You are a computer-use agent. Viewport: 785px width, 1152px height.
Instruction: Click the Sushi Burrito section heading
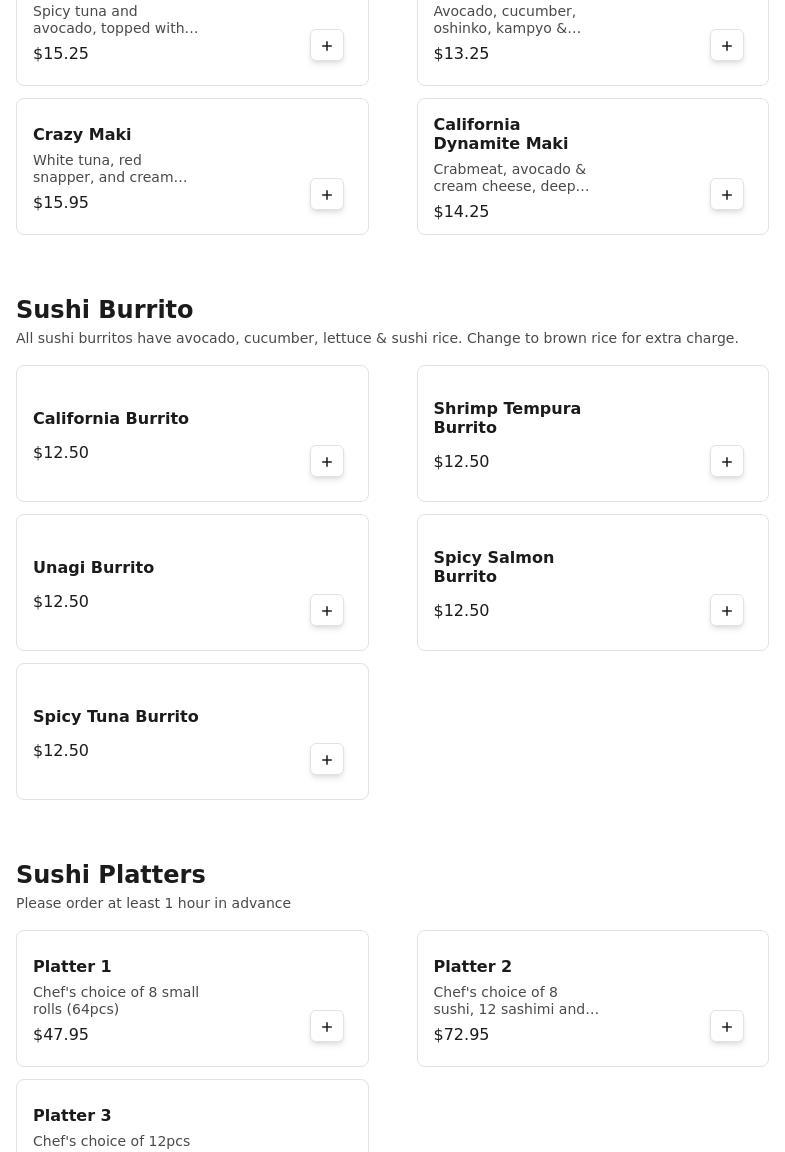tap(104, 309)
